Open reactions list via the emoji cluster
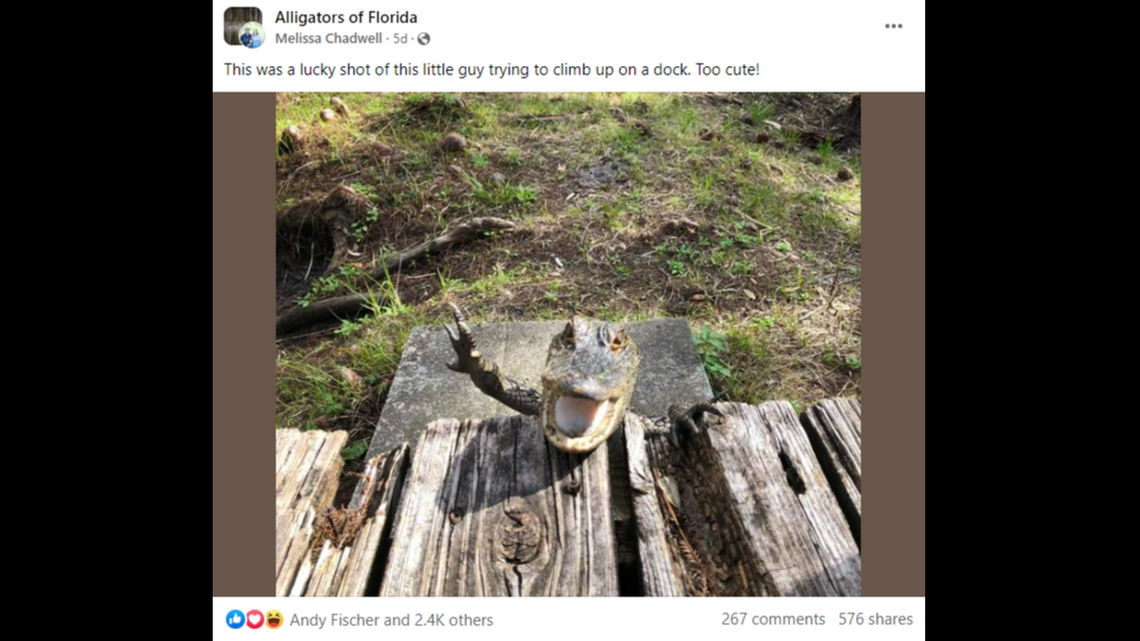 pos(248,619)
